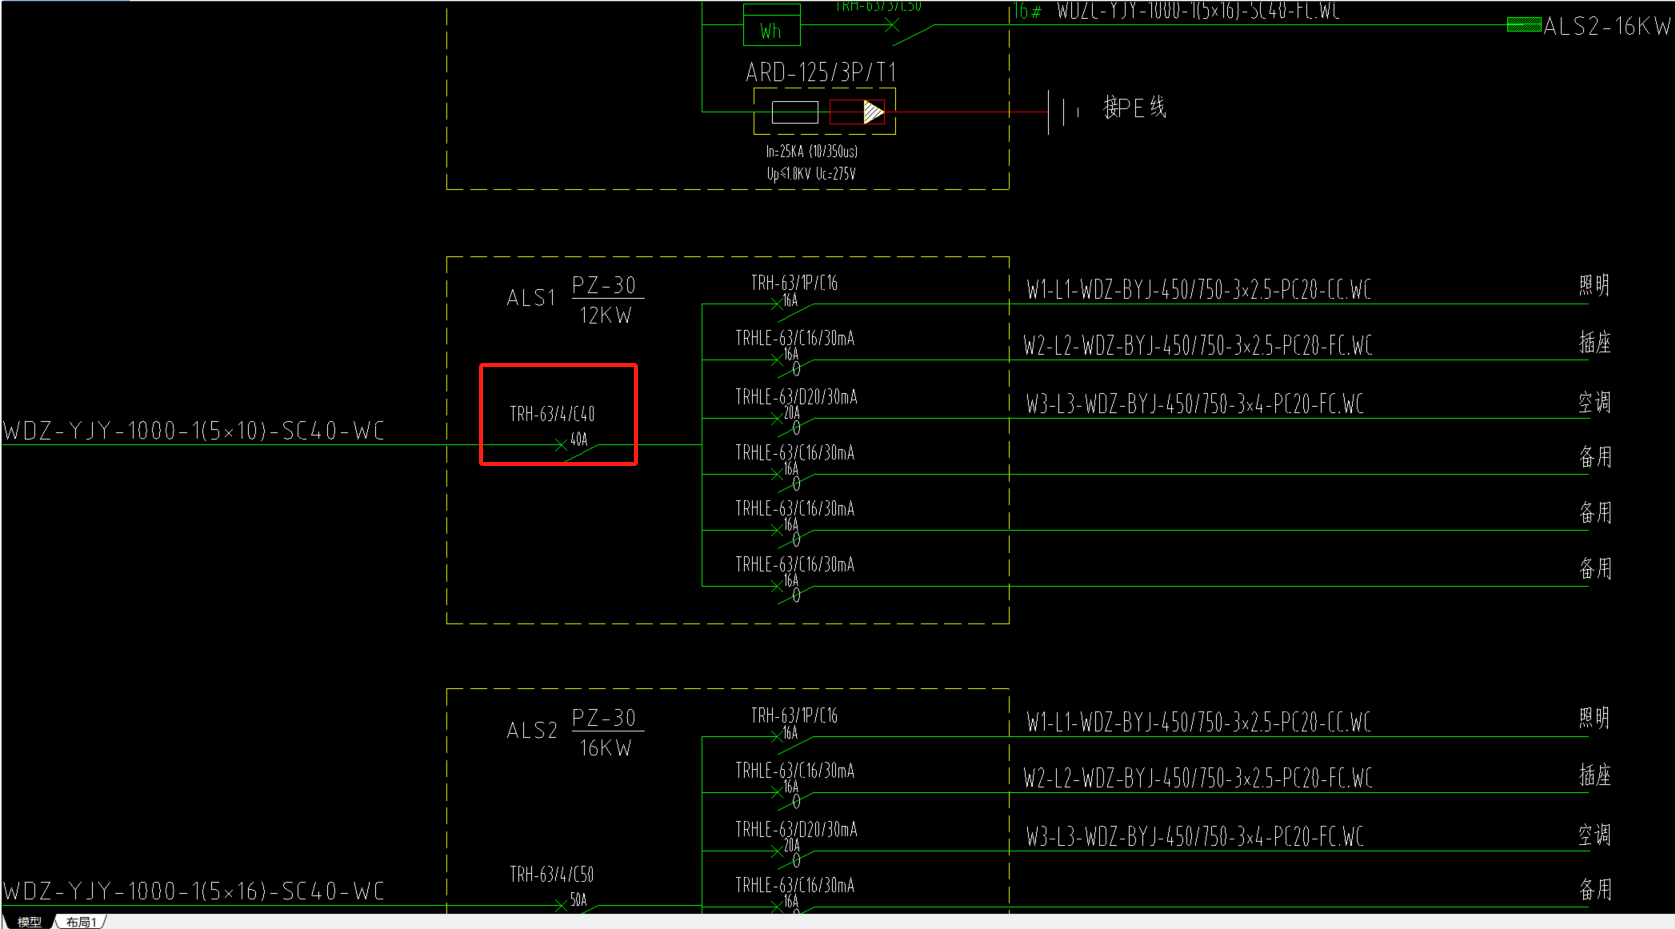Click the 接PE线 annotation

(x=1135, y=108)
